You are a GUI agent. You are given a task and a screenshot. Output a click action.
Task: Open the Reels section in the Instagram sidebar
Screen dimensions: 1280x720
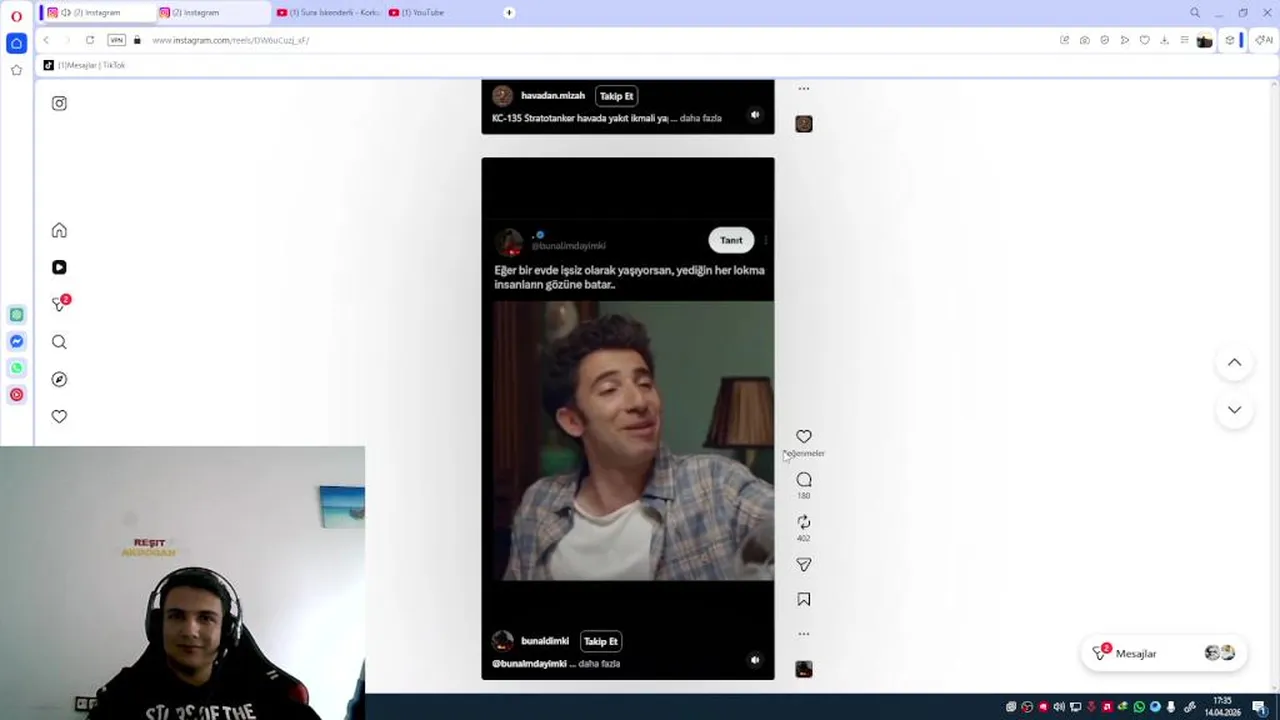pos(59,267)
